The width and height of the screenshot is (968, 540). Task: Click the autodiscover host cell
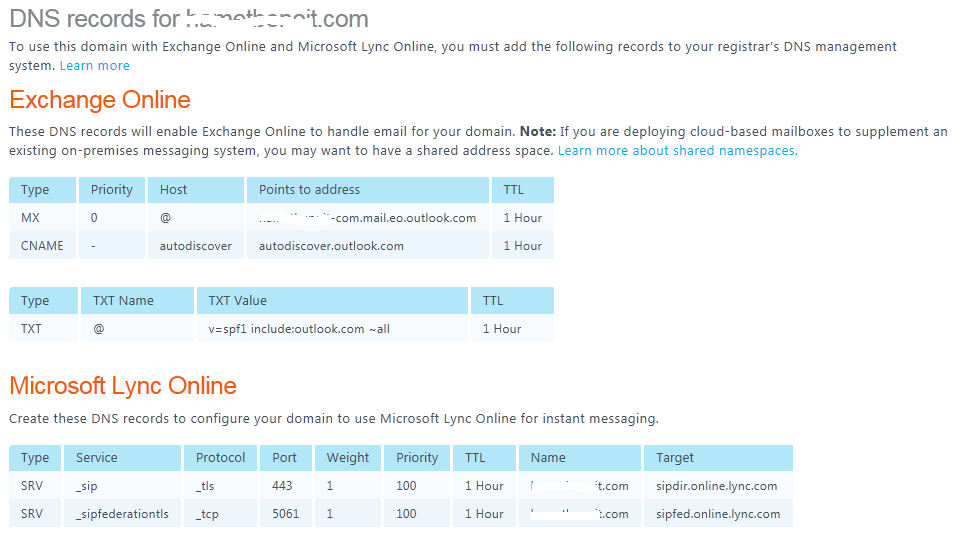point(195,245)
